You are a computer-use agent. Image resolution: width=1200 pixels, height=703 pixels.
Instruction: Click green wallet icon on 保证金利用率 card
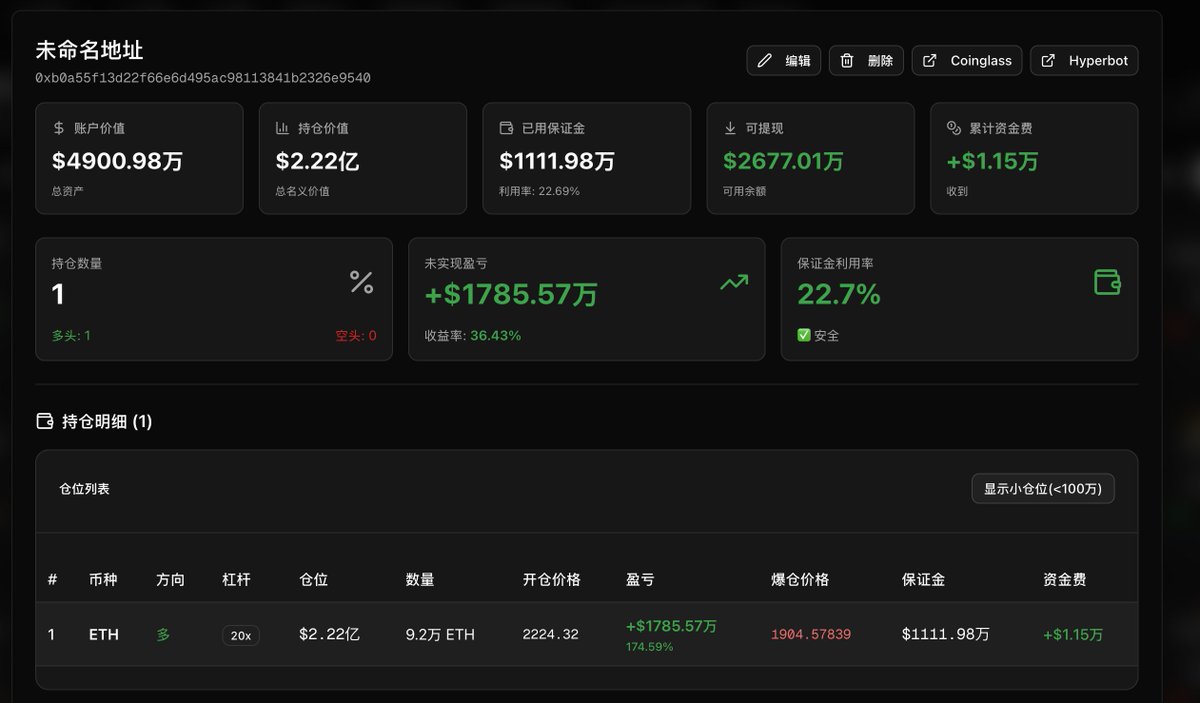[1107, 282]
